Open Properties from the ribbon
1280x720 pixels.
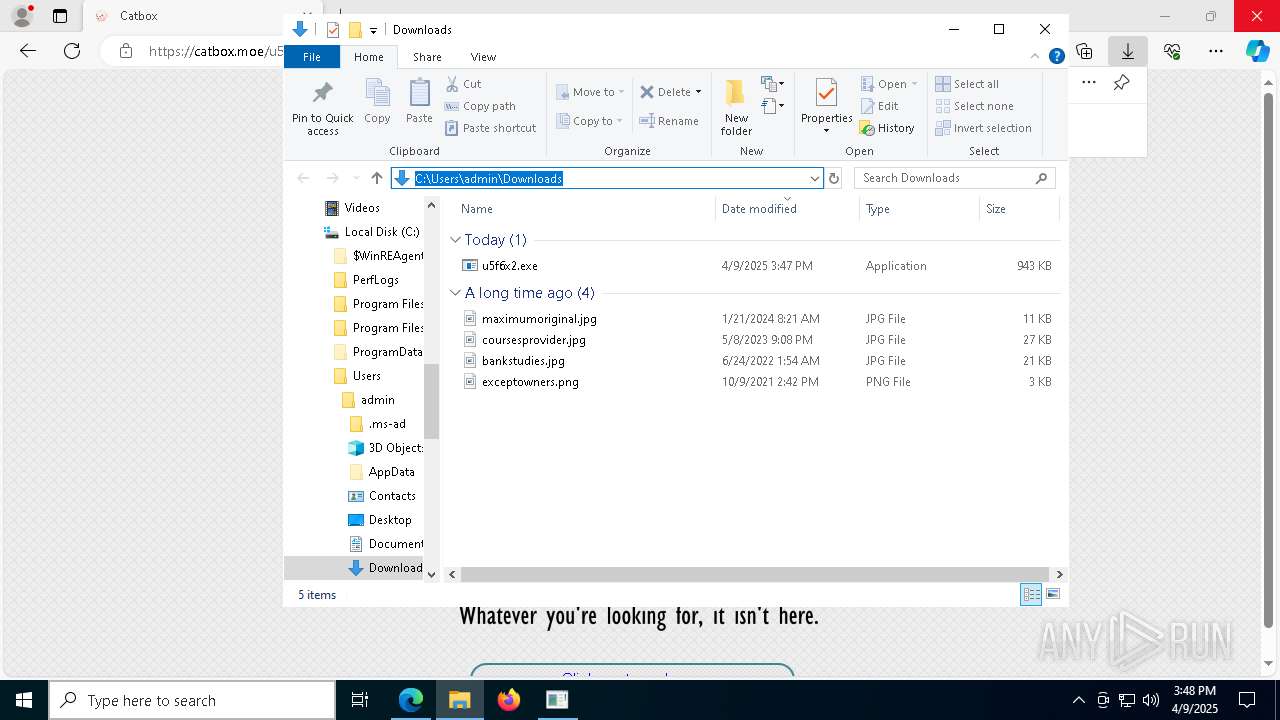[x=826, y=106]
